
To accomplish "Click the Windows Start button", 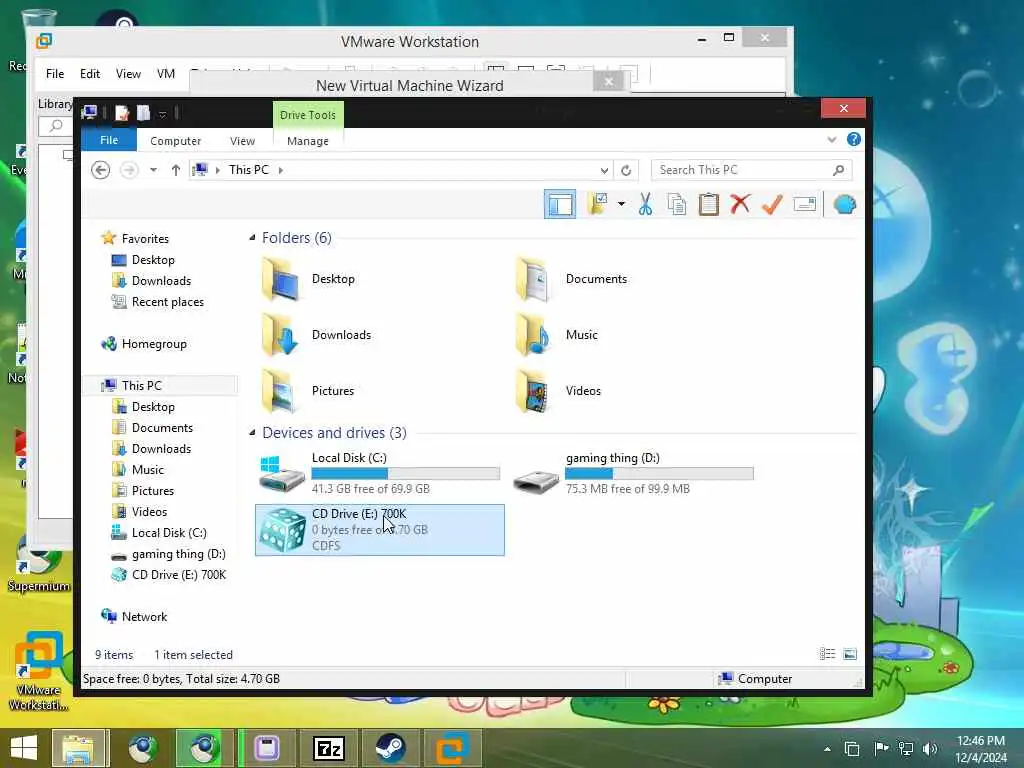I will pyautogui.click(x=24, y=748).
